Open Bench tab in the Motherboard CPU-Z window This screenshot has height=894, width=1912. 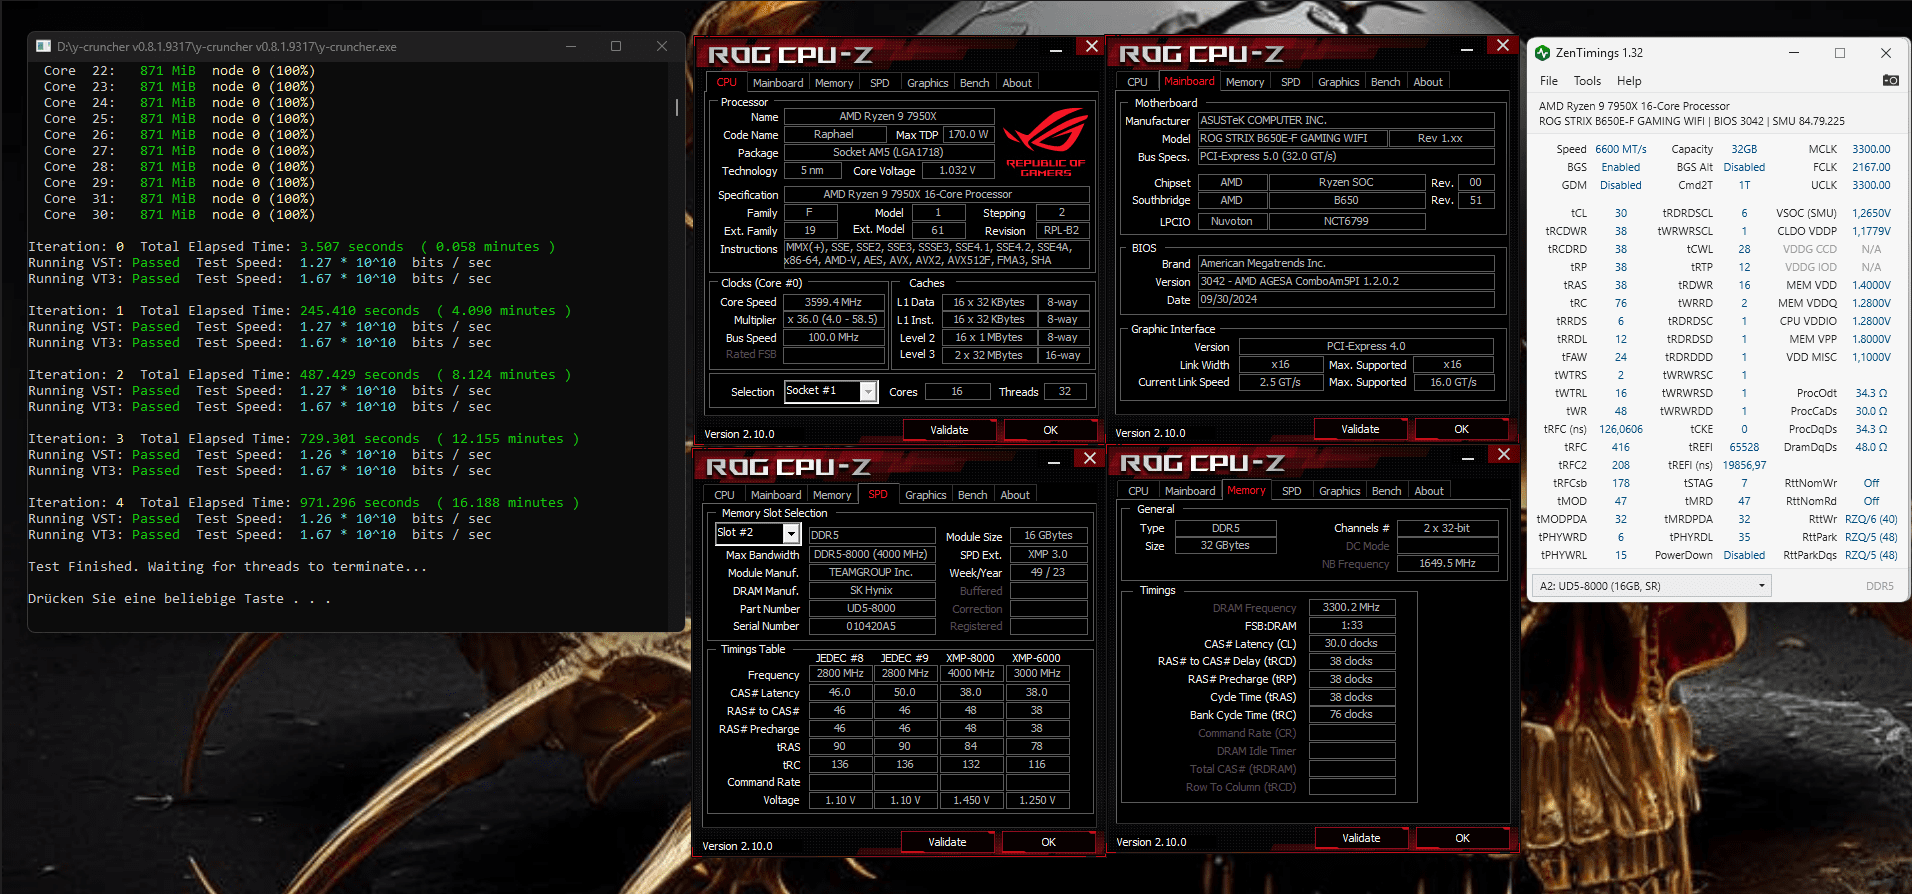click(x=1385, y=82)
